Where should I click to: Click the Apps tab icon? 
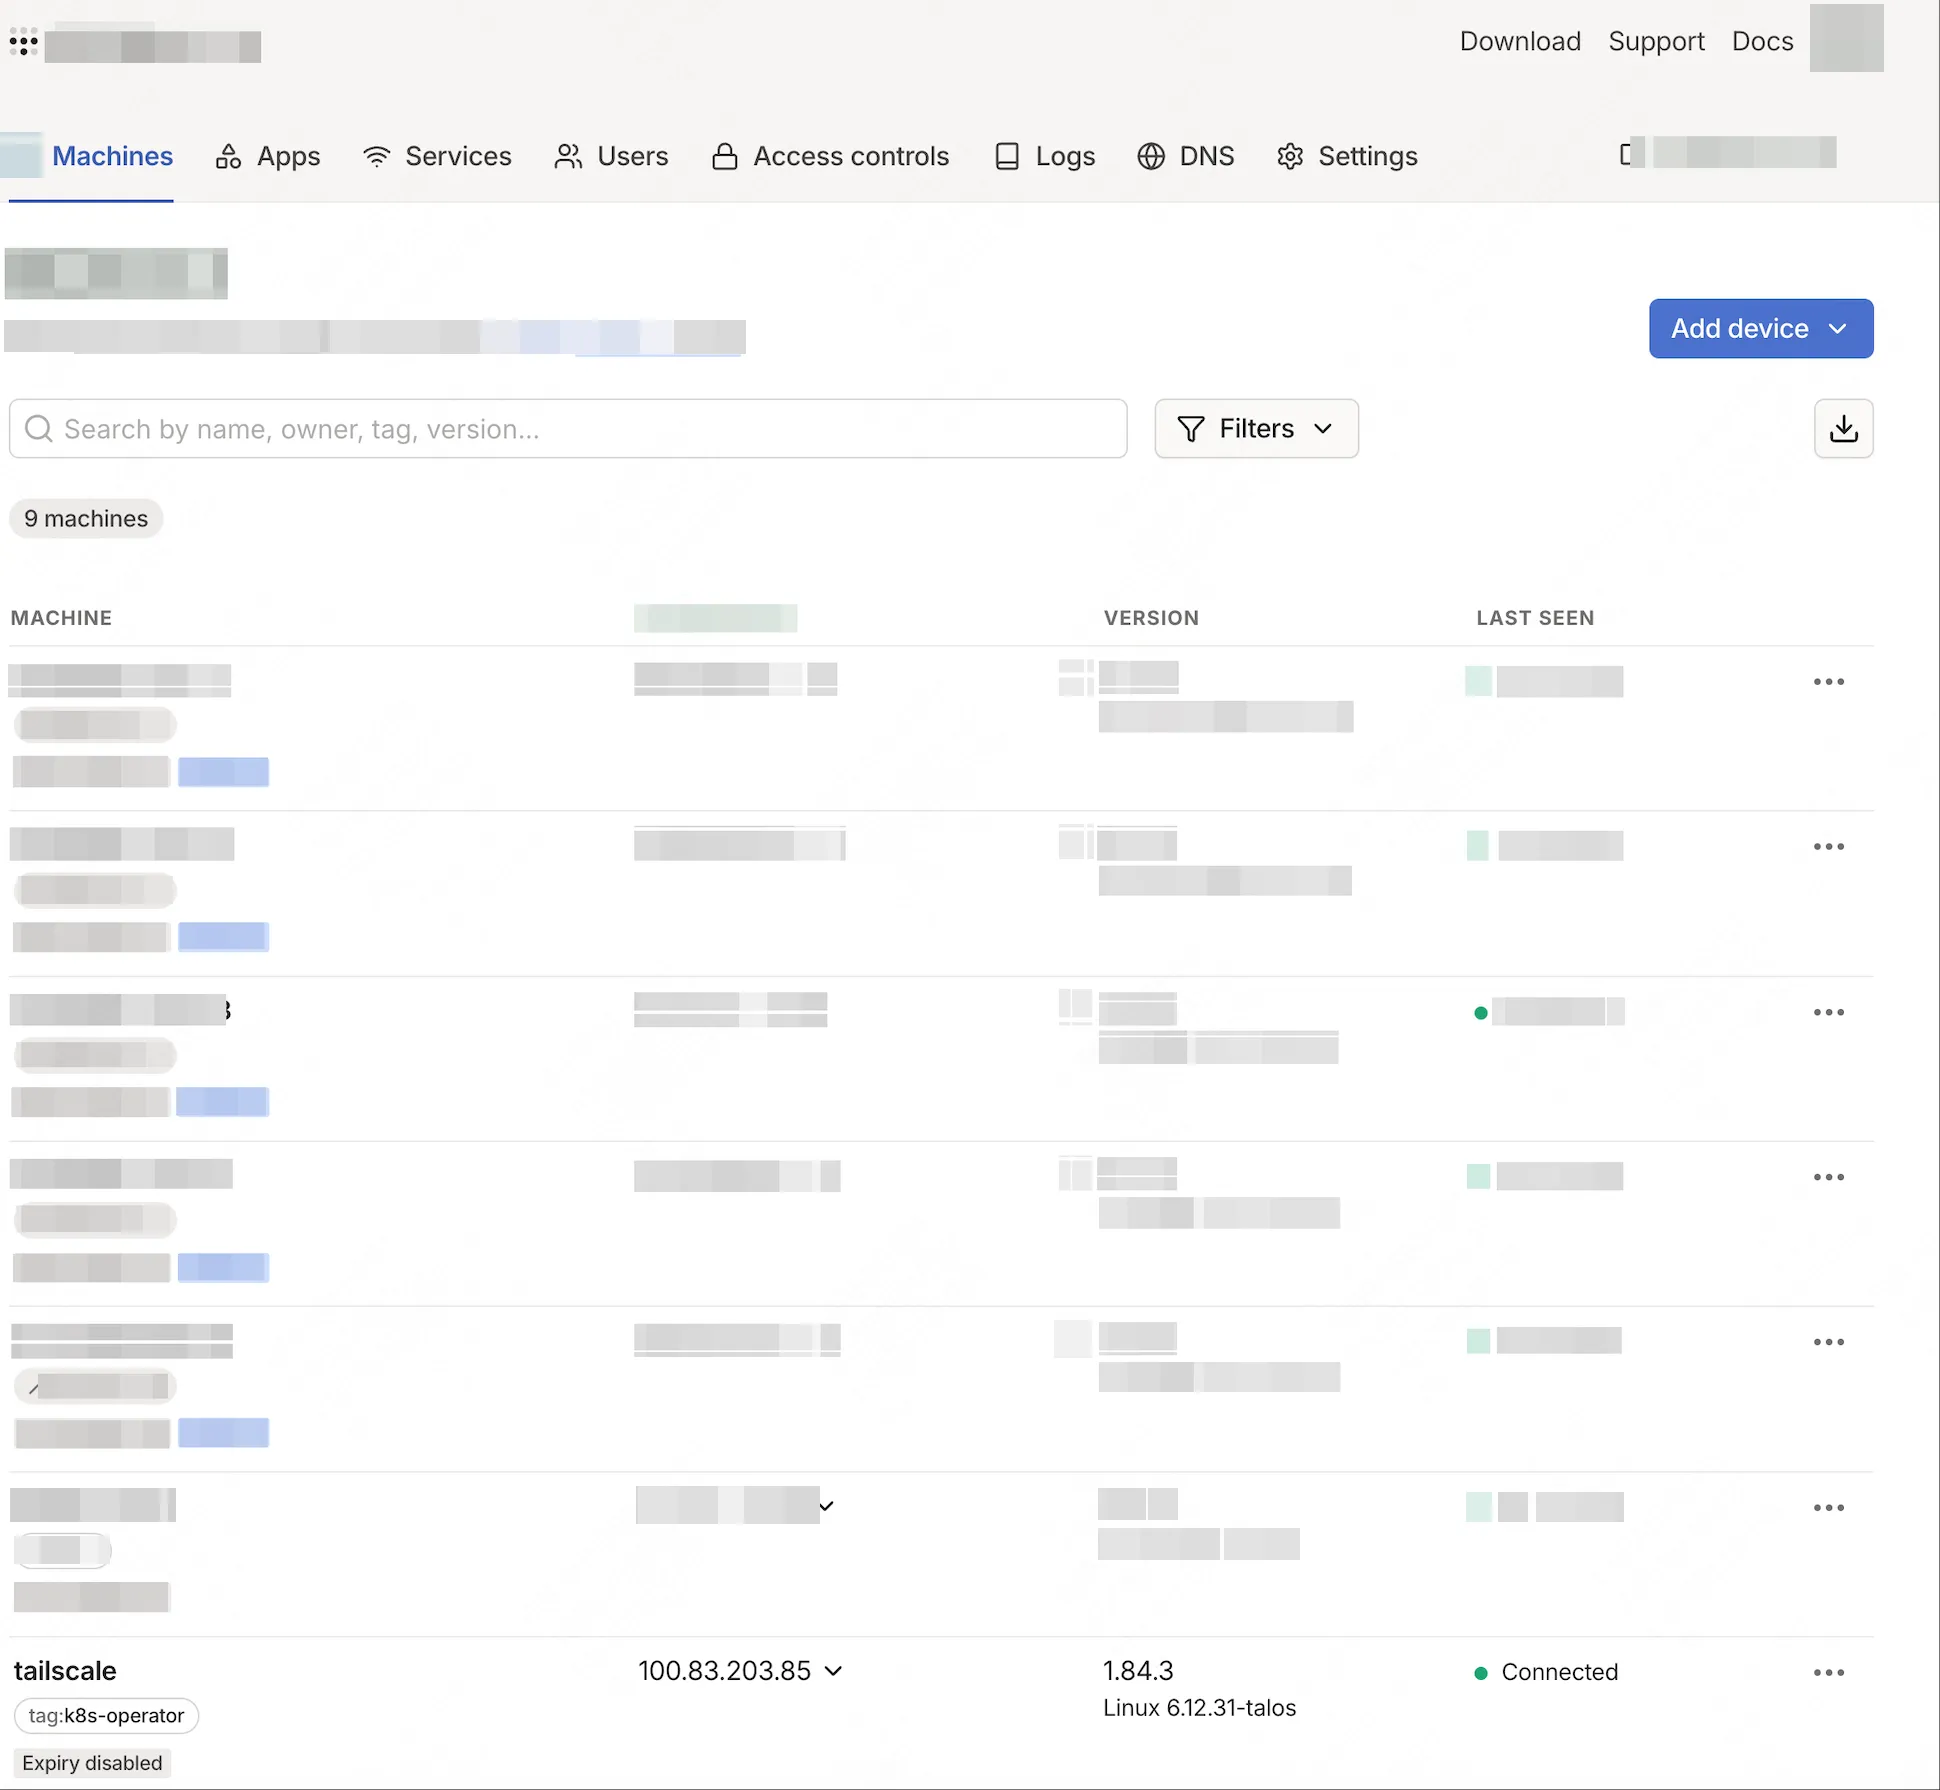[x=228, y=156]
